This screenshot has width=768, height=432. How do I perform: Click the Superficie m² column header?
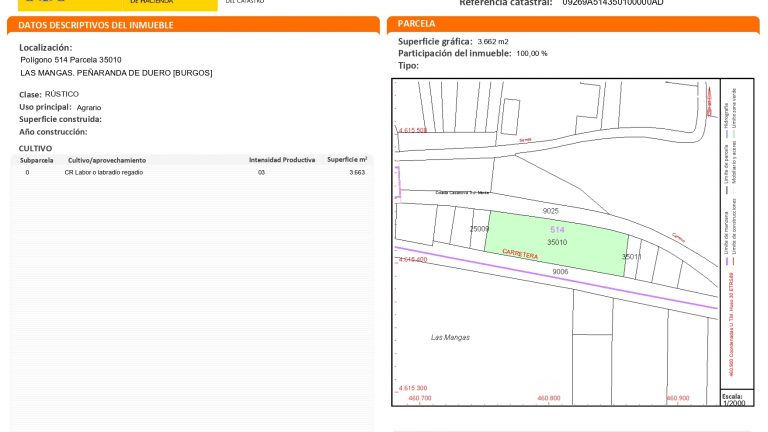347,160
